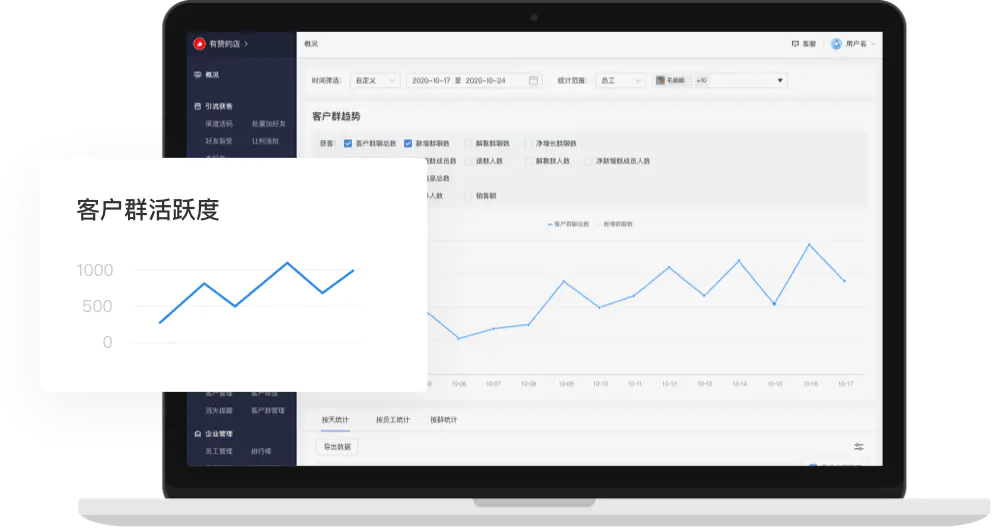Click the 企业管理 section icon

point(197,434)
